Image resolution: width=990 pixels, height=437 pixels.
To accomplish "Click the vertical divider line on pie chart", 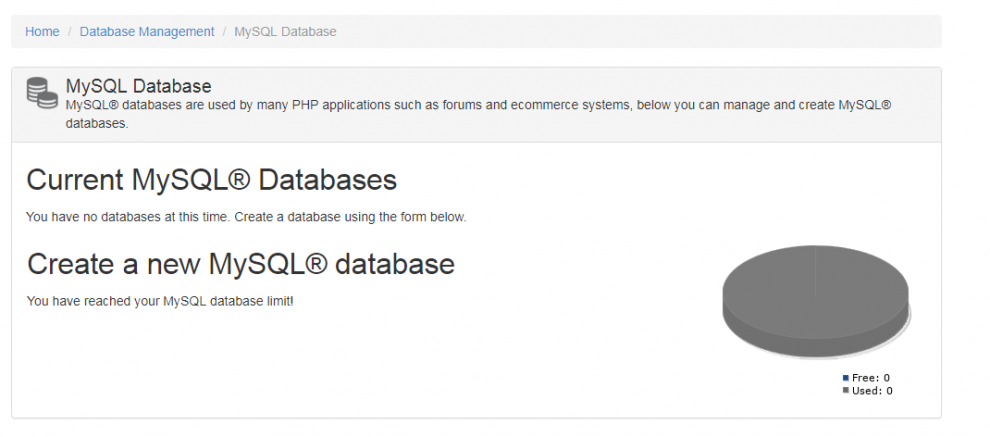I will [815, 270].
